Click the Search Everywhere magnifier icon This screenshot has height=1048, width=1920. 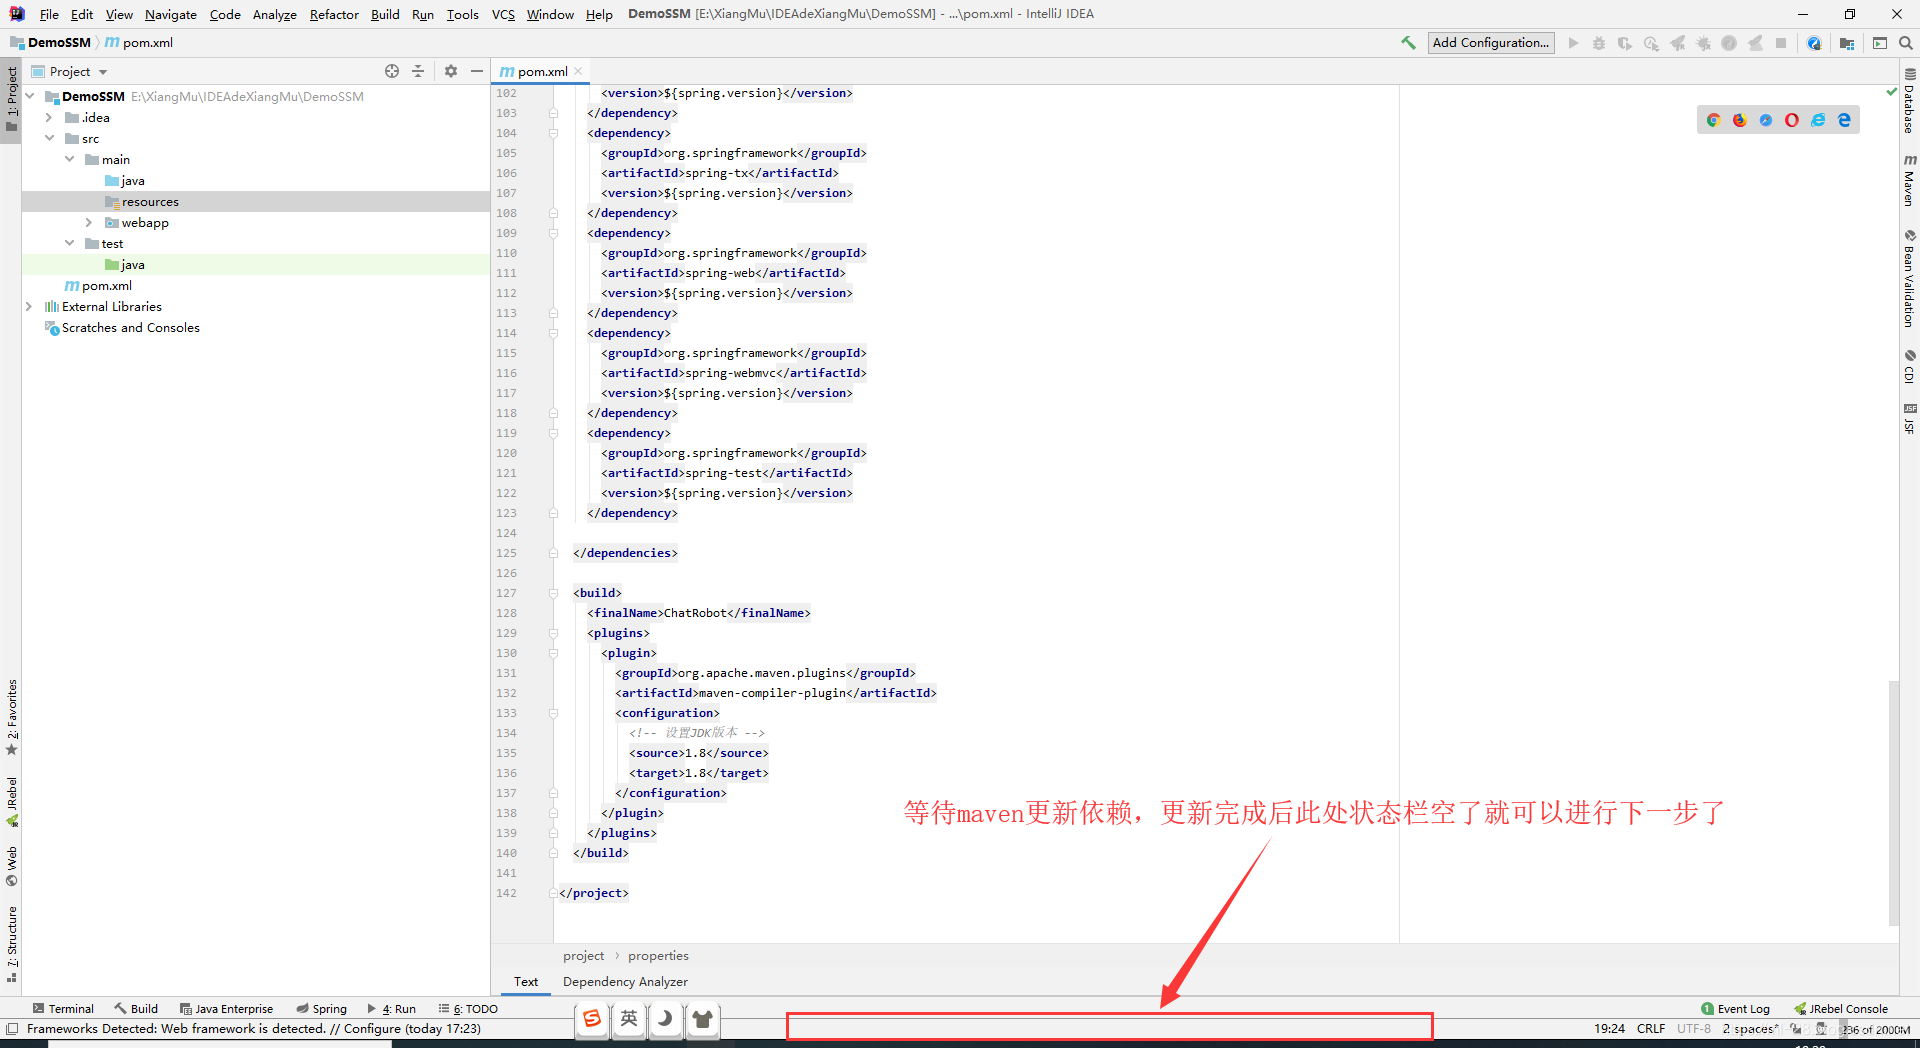tap(1906, 43)
